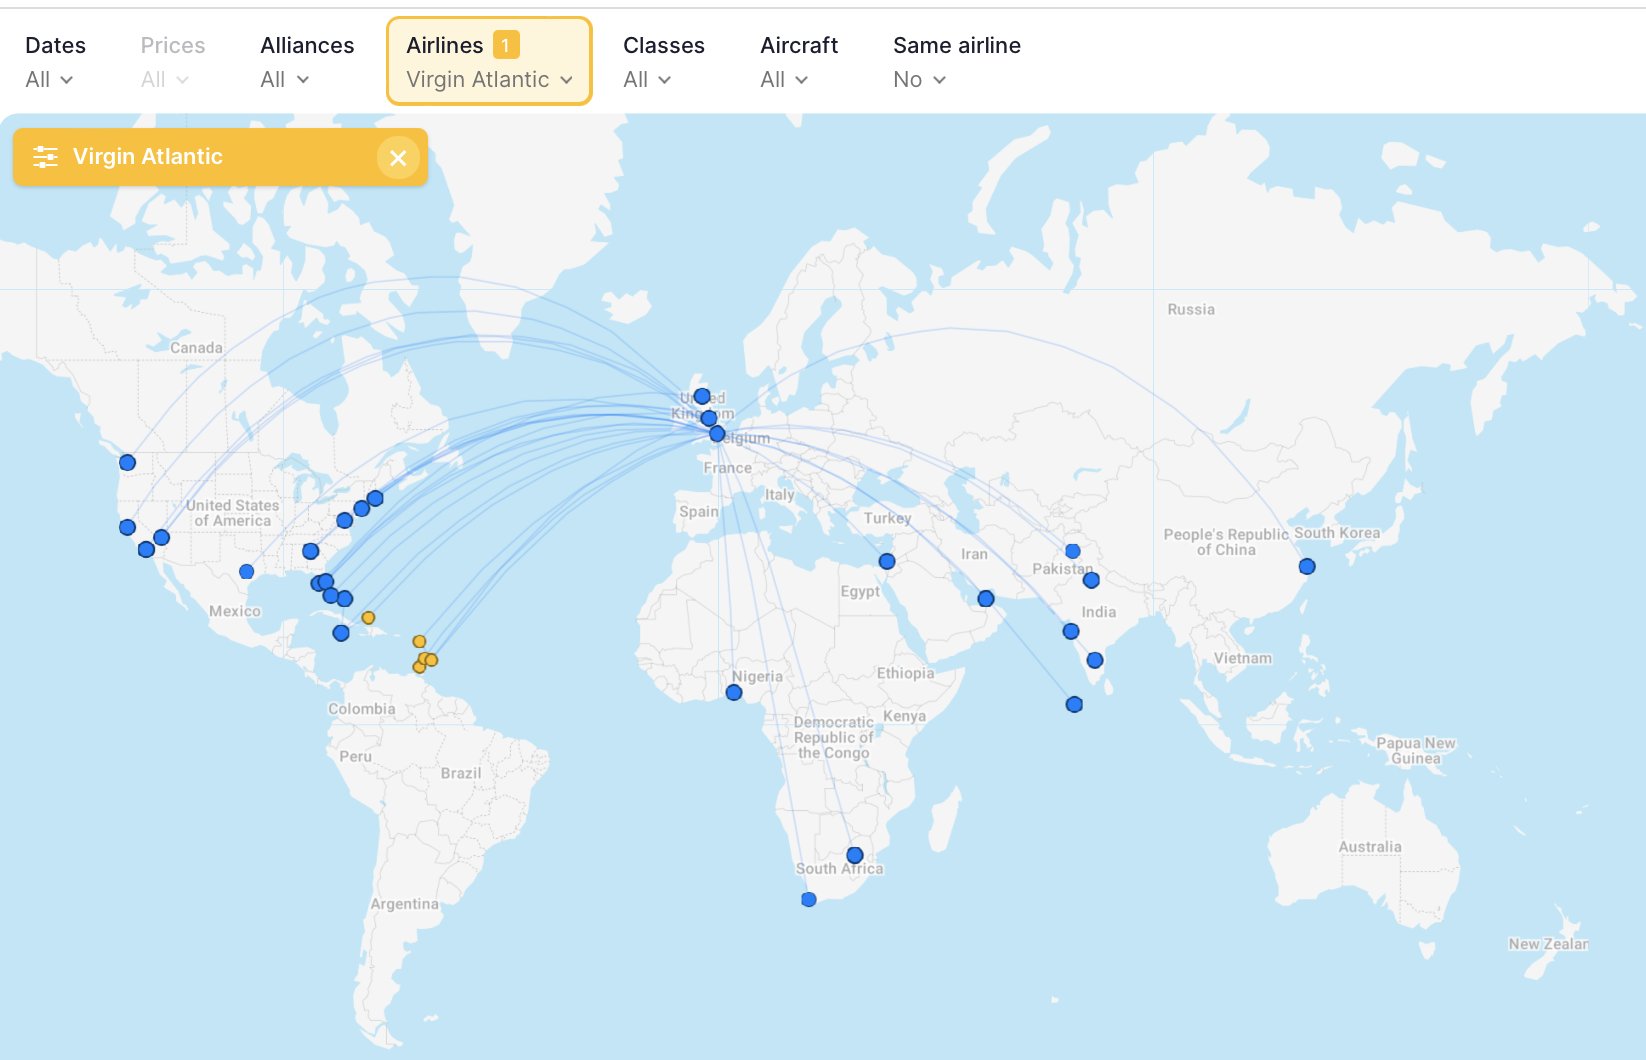
Task: Open the Aircraft filter dropdown
Action: (799, 62)
